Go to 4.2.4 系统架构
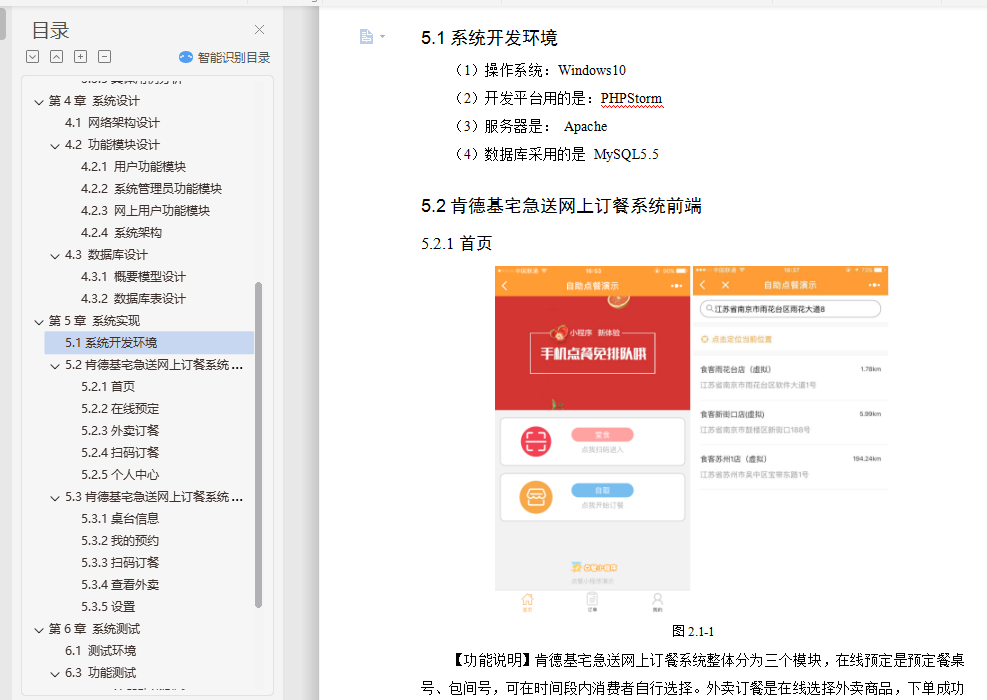The height and width of the screenshot is (700, 987). coord(121,233)
